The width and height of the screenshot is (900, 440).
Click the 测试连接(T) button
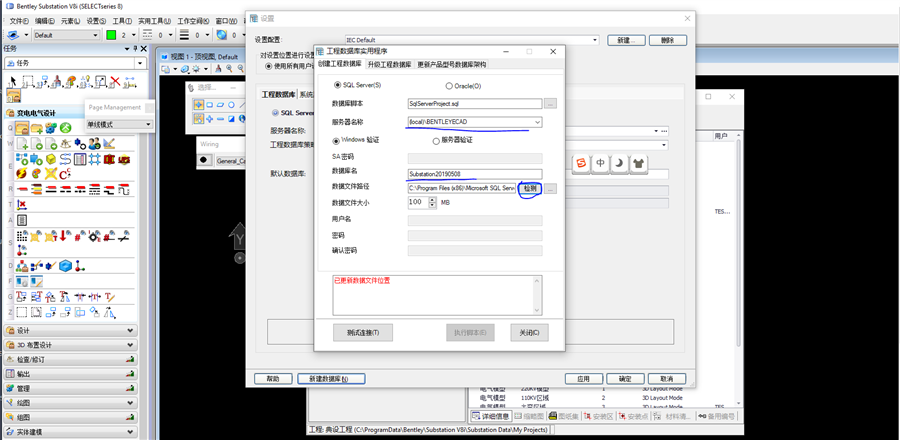coord(363,333)
